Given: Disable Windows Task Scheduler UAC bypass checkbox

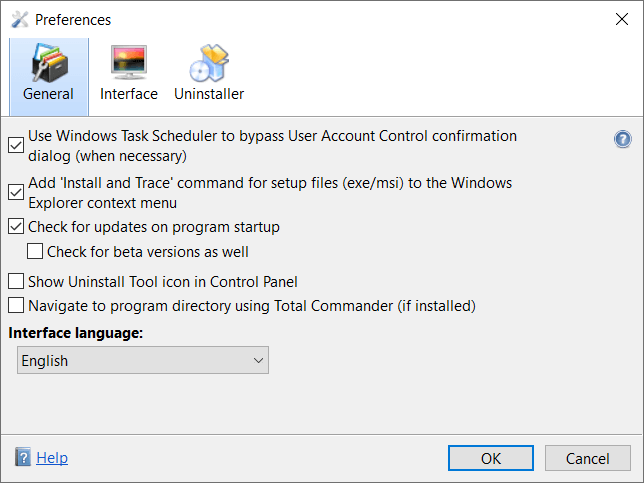Looking at the screenshot, I should [16, 145].
